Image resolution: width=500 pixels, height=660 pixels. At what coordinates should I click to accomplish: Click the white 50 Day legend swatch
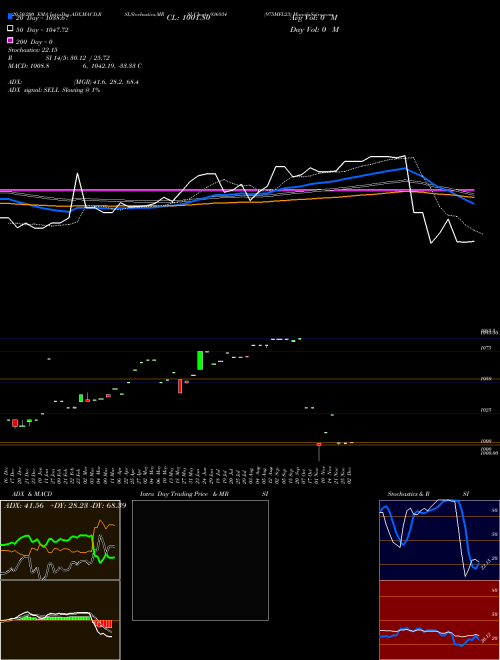10,29
